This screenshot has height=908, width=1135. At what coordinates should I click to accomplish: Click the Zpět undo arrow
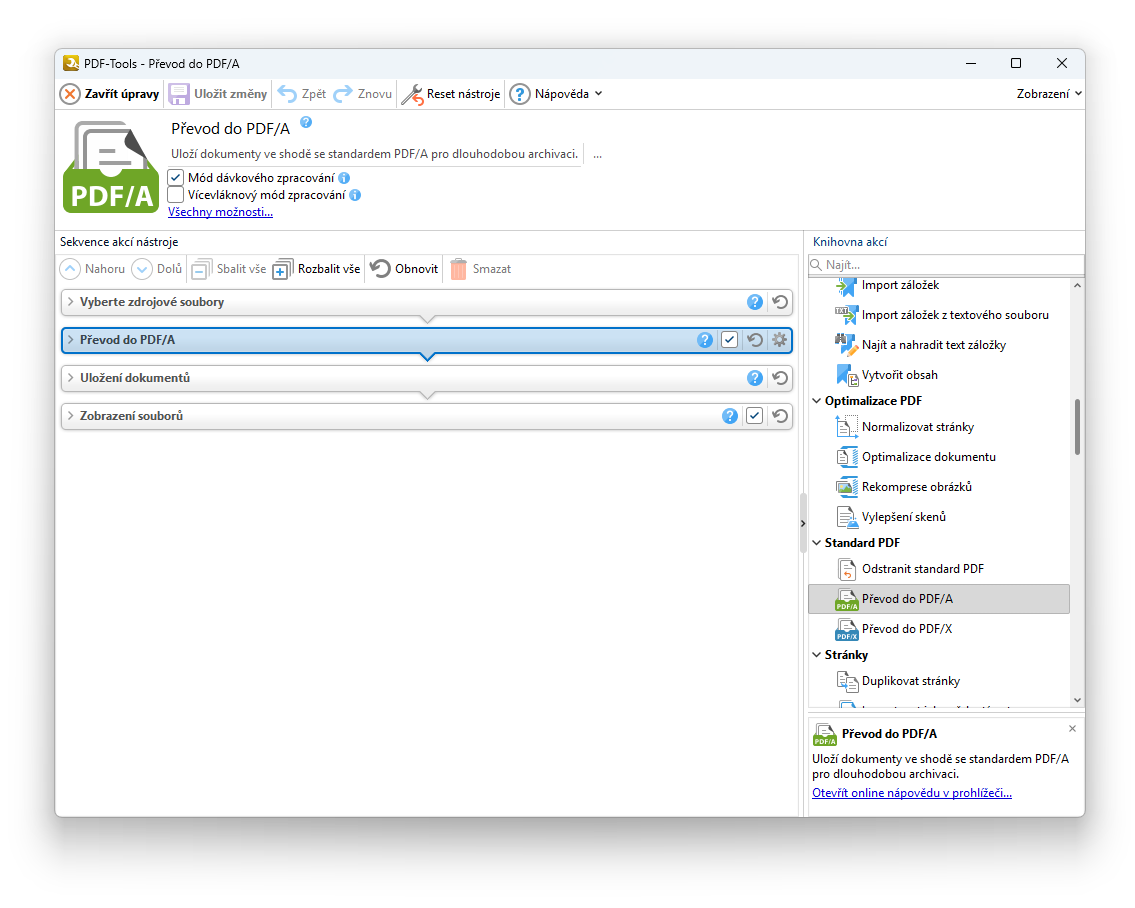287,94
